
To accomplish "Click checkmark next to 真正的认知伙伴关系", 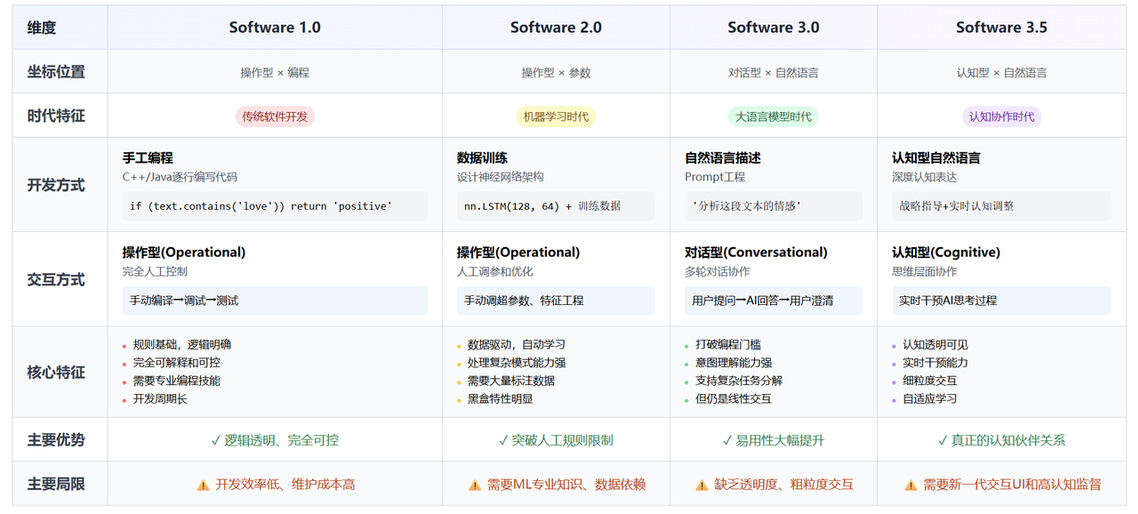I will 943,440.
